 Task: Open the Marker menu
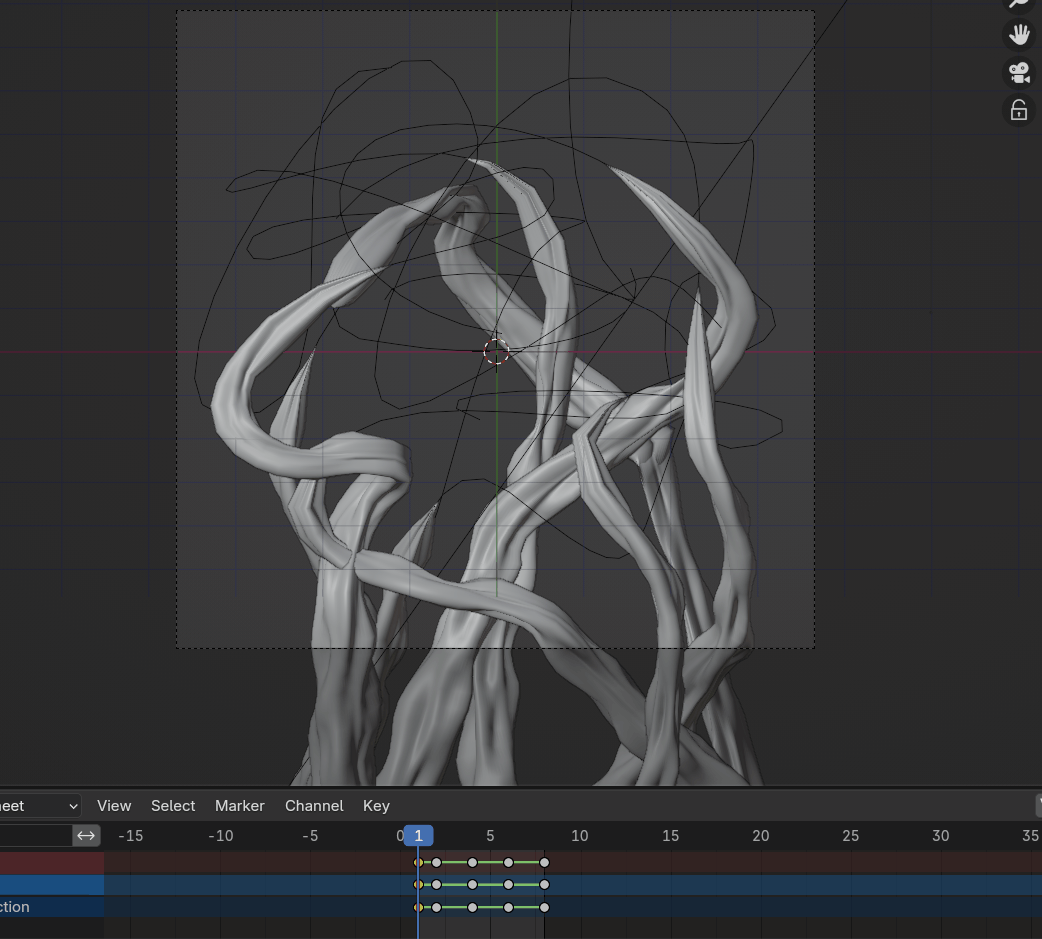[240, 806]
